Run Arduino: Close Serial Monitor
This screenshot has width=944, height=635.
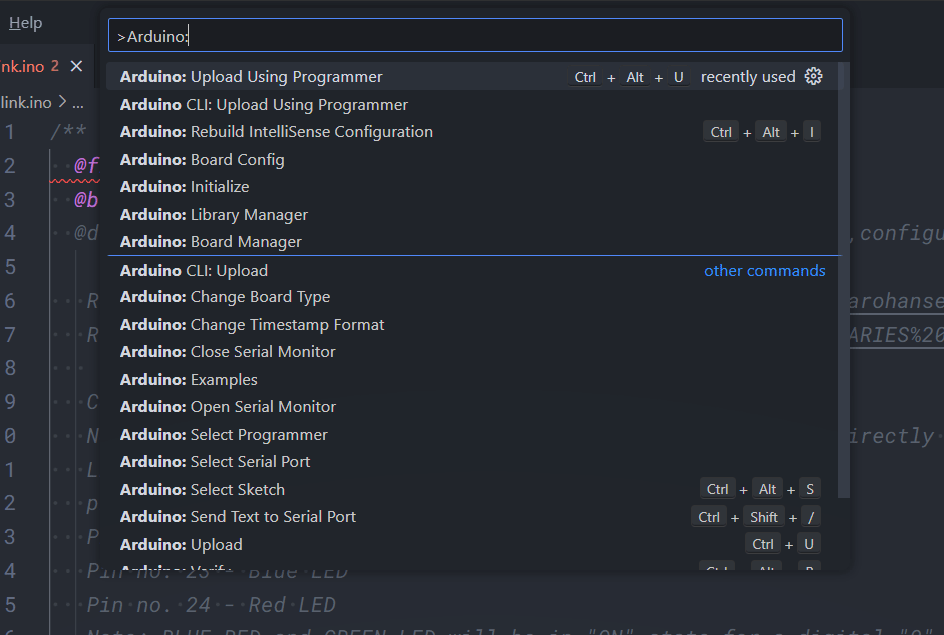[x=472, y=352]
